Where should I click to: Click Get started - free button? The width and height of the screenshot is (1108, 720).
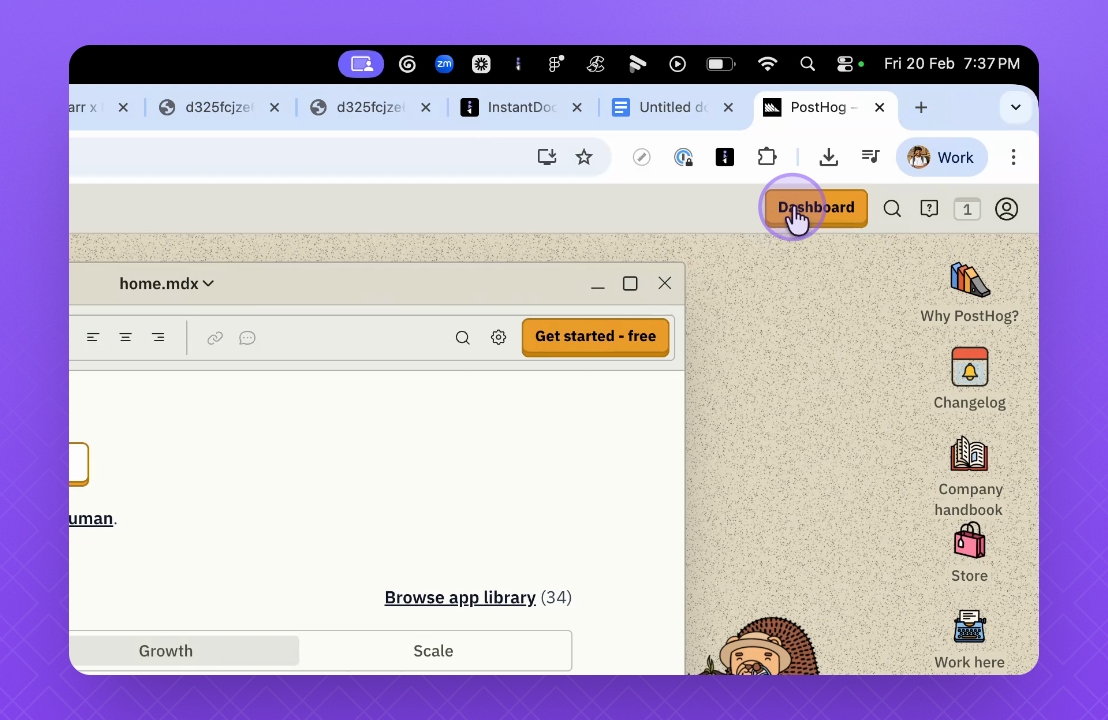click(x=596, y=337)
